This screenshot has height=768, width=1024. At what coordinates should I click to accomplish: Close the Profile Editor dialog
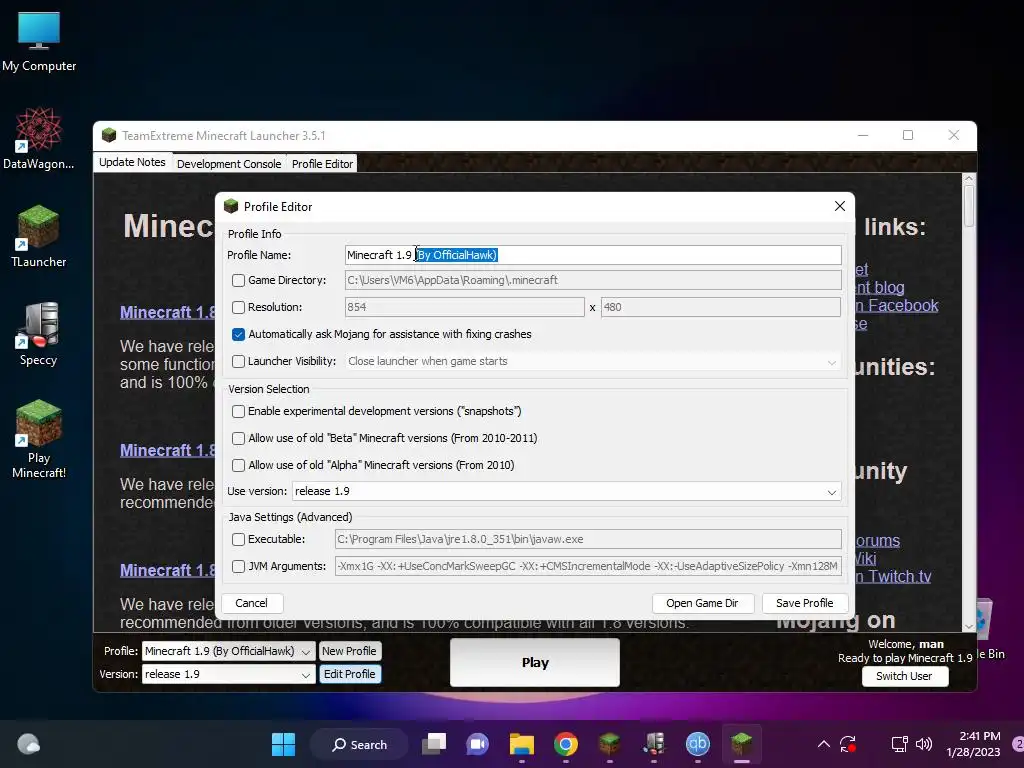[x=840, y=206]
